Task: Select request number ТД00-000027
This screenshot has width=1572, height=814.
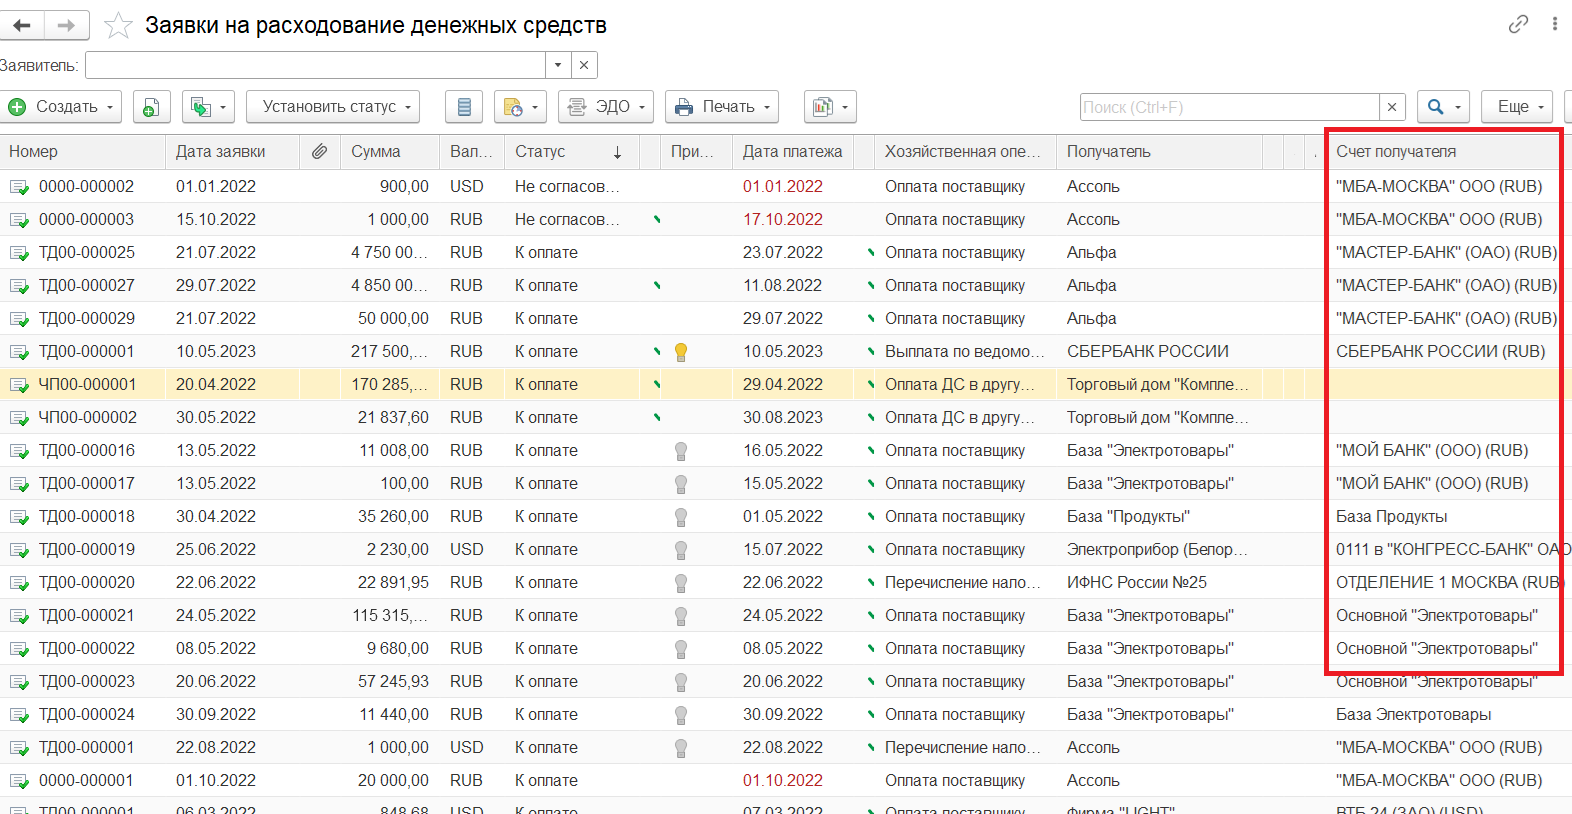Action: tap(87, 286)
